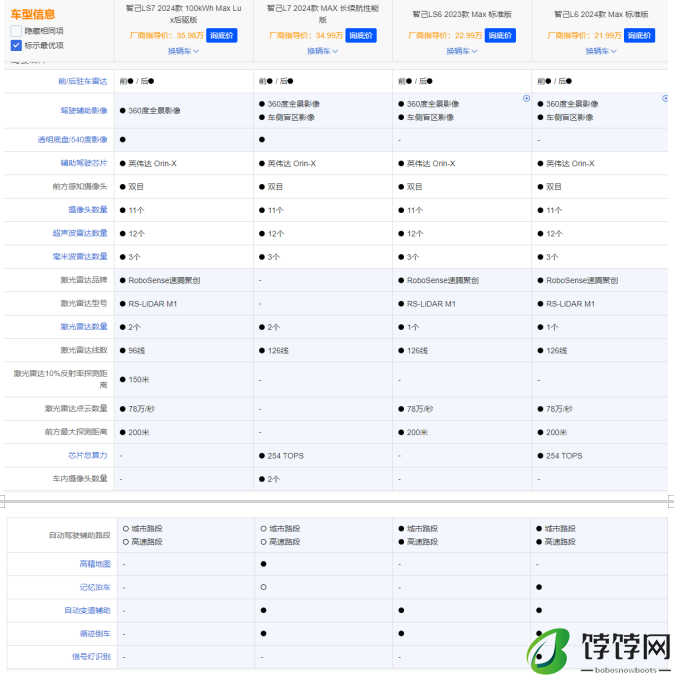Select 城市路段 in the LS6 column

pos(422,528)
